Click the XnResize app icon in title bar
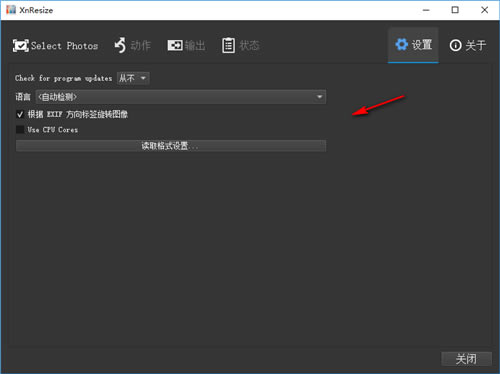This screenshot has height=374, width=500. pos(11,10)
